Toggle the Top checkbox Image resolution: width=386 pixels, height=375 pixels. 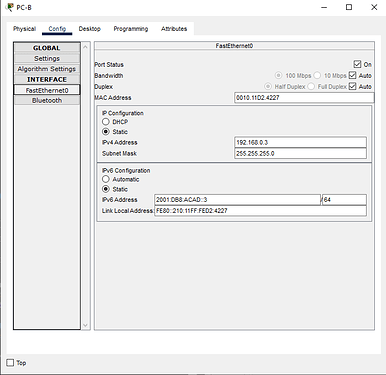(x=10, y=362)
